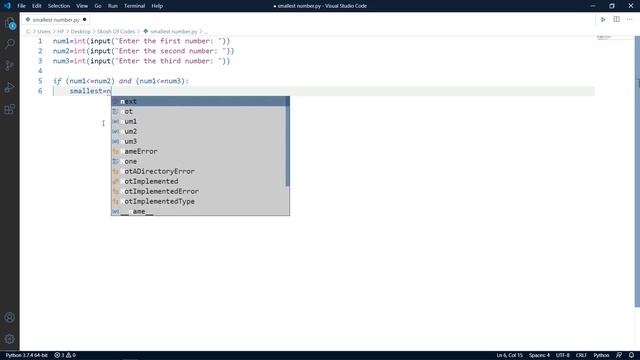Open the Terminal menu
This screenshot has width=640, height=360.
click(x=135, y=6)
